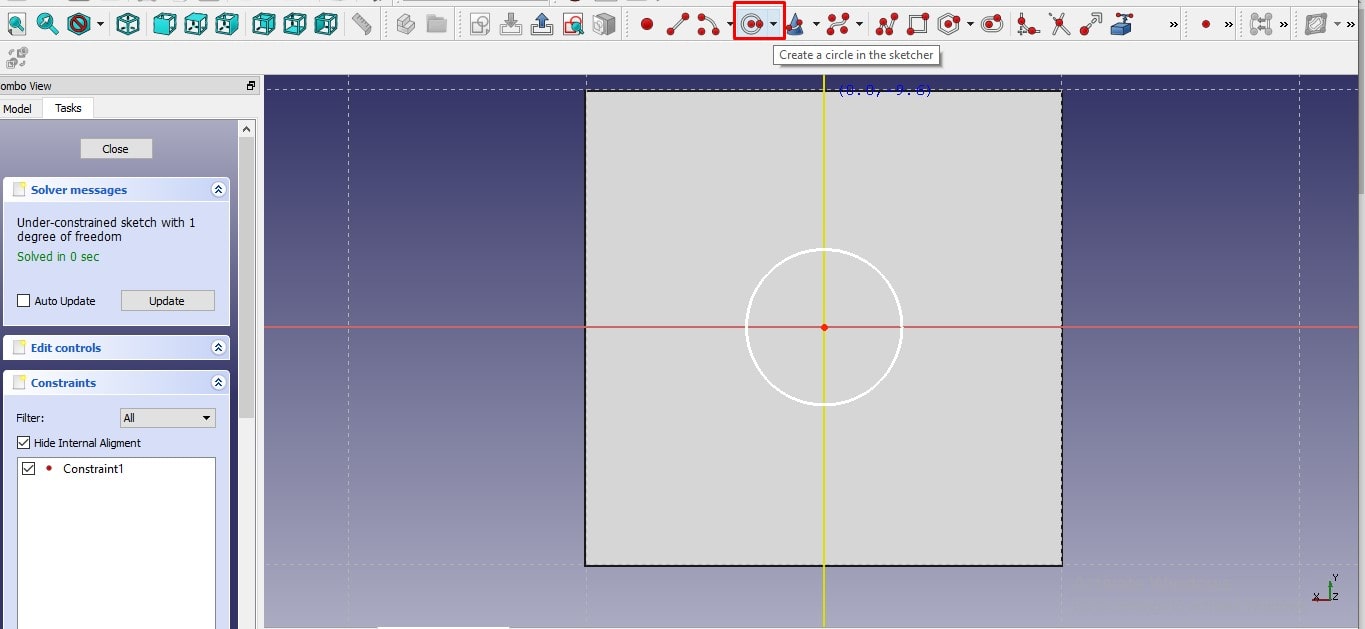This screenshot has height=629, width=1365.
Task: Switch to the bottom view cube
Action: pos(295,23)
